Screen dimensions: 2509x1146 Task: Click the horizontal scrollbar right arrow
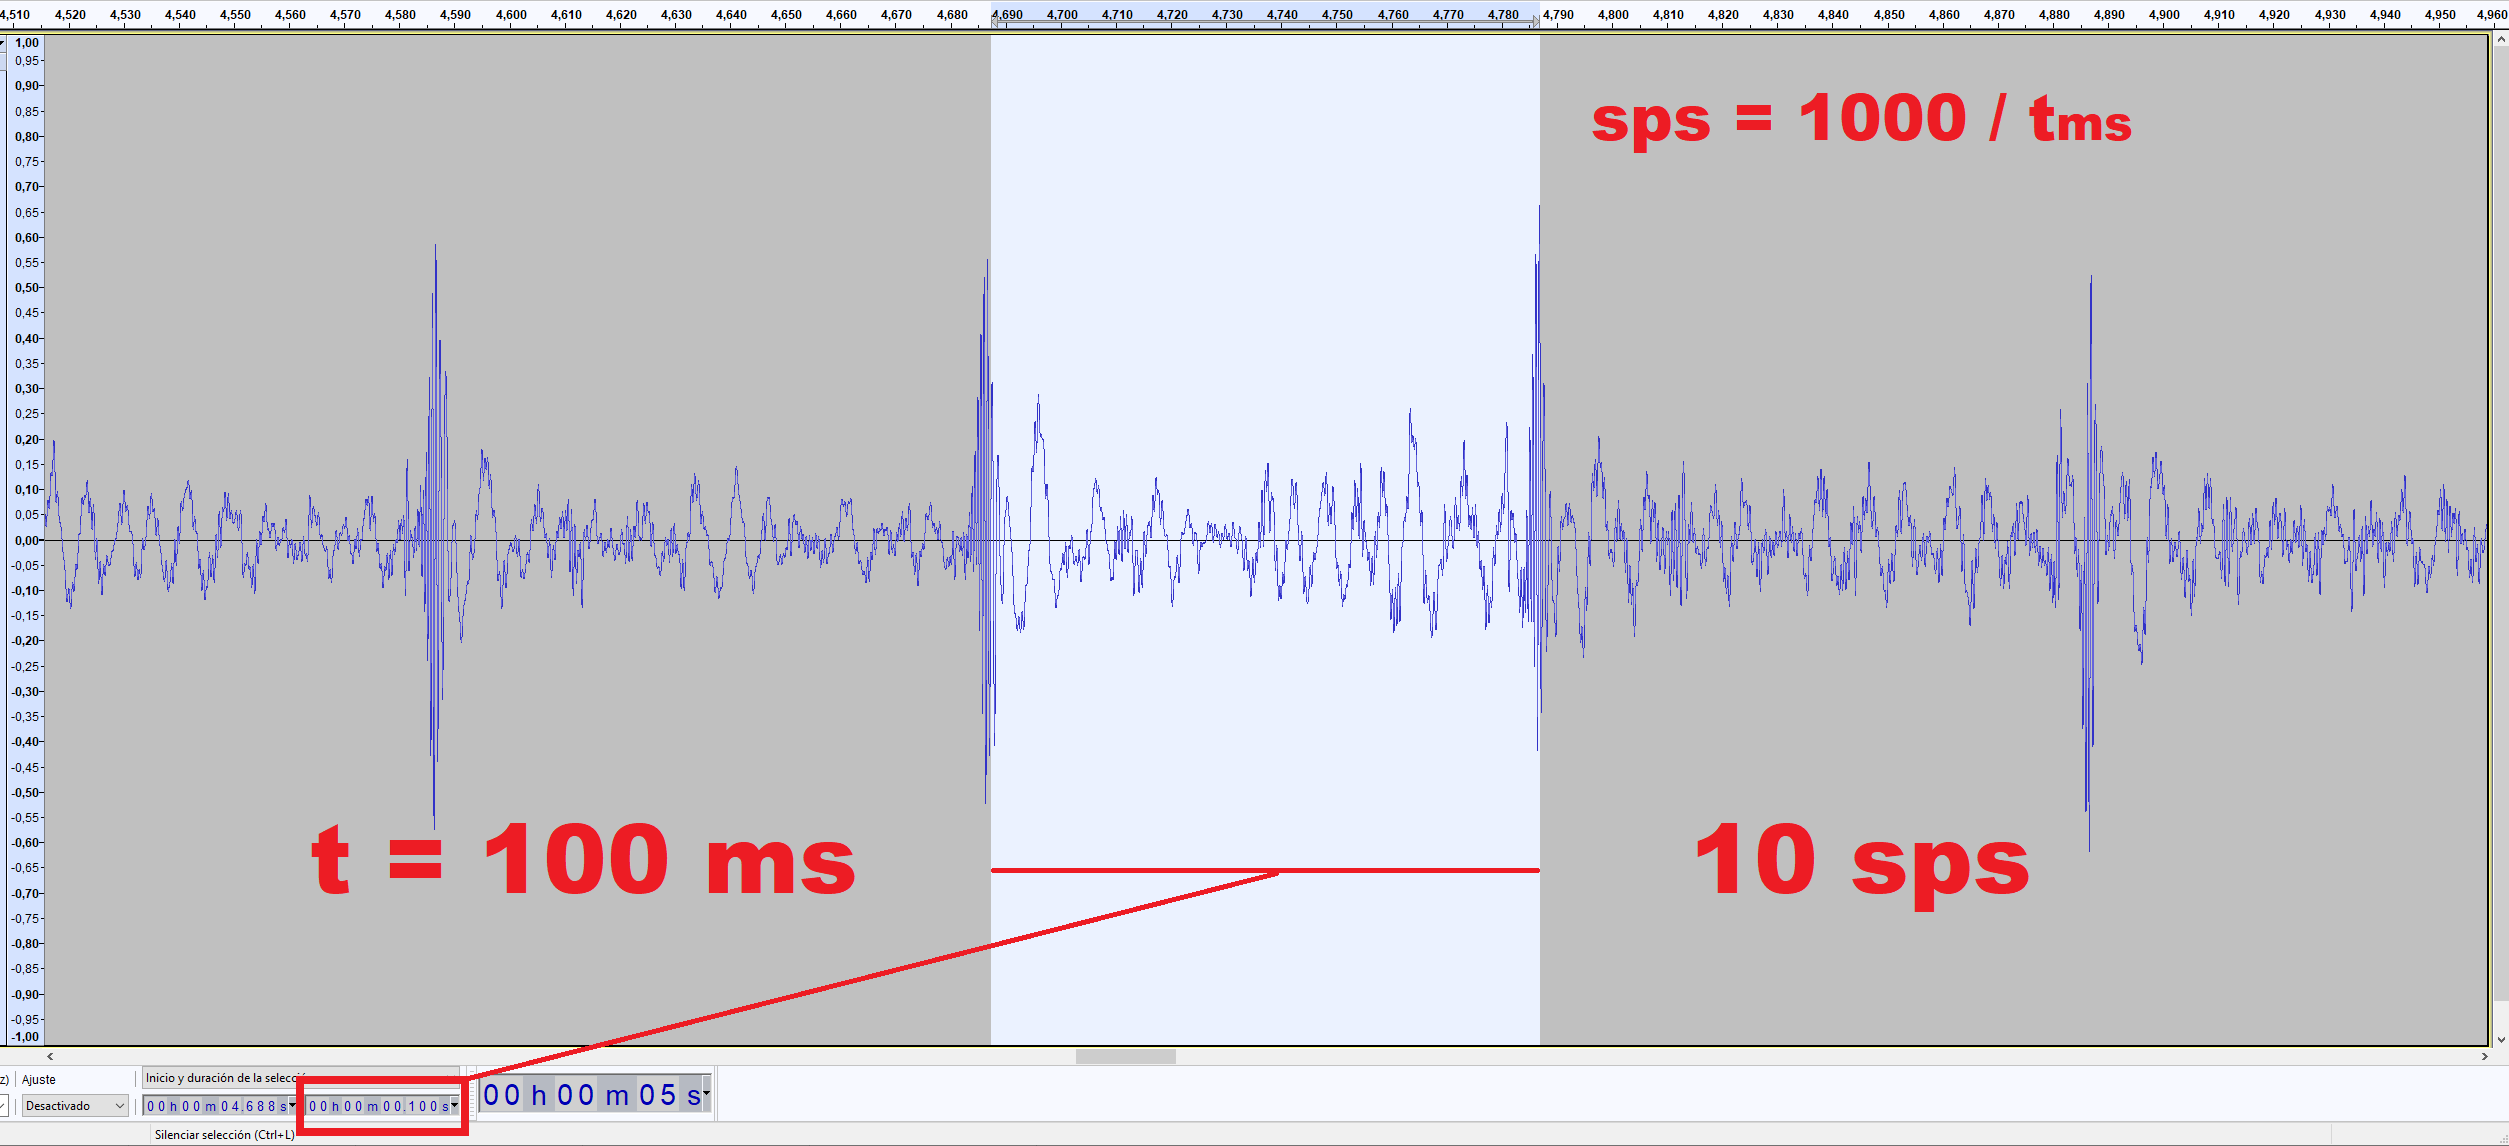2484,1056
